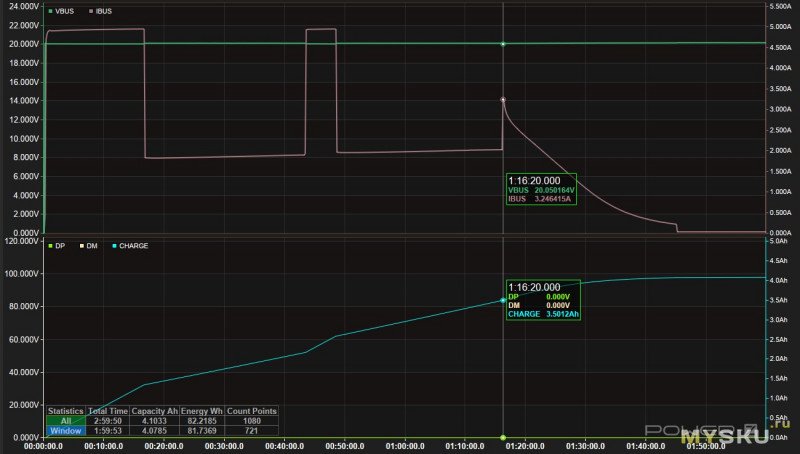The height and width of the screenshot is (454, 800).
Task: Click the Statistics header cell
Action: point(66,410)
